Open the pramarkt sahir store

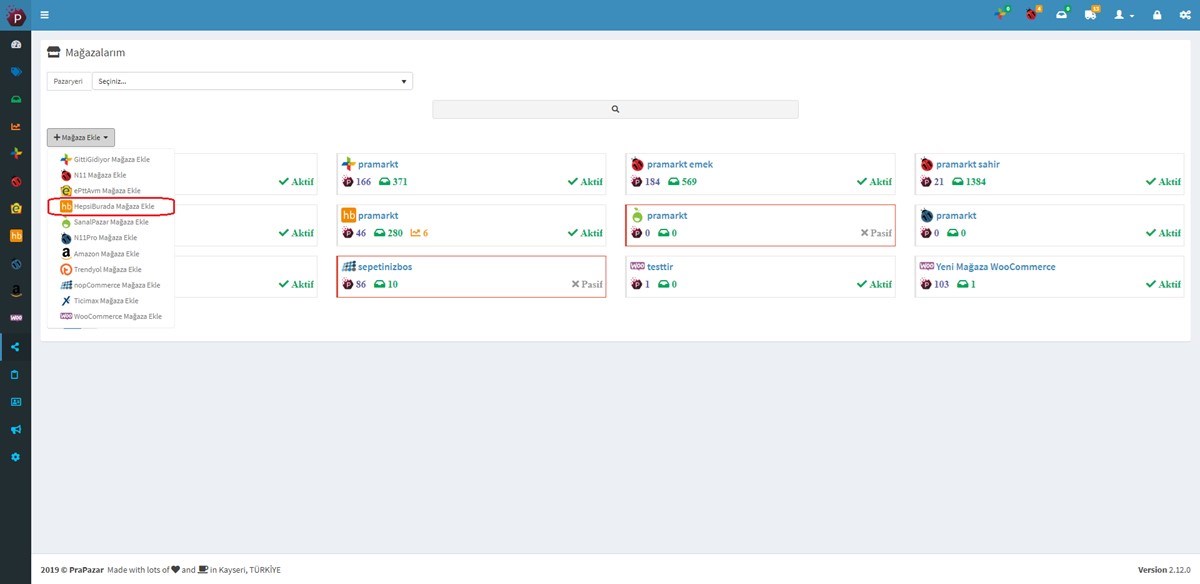(x=968, y=164)
